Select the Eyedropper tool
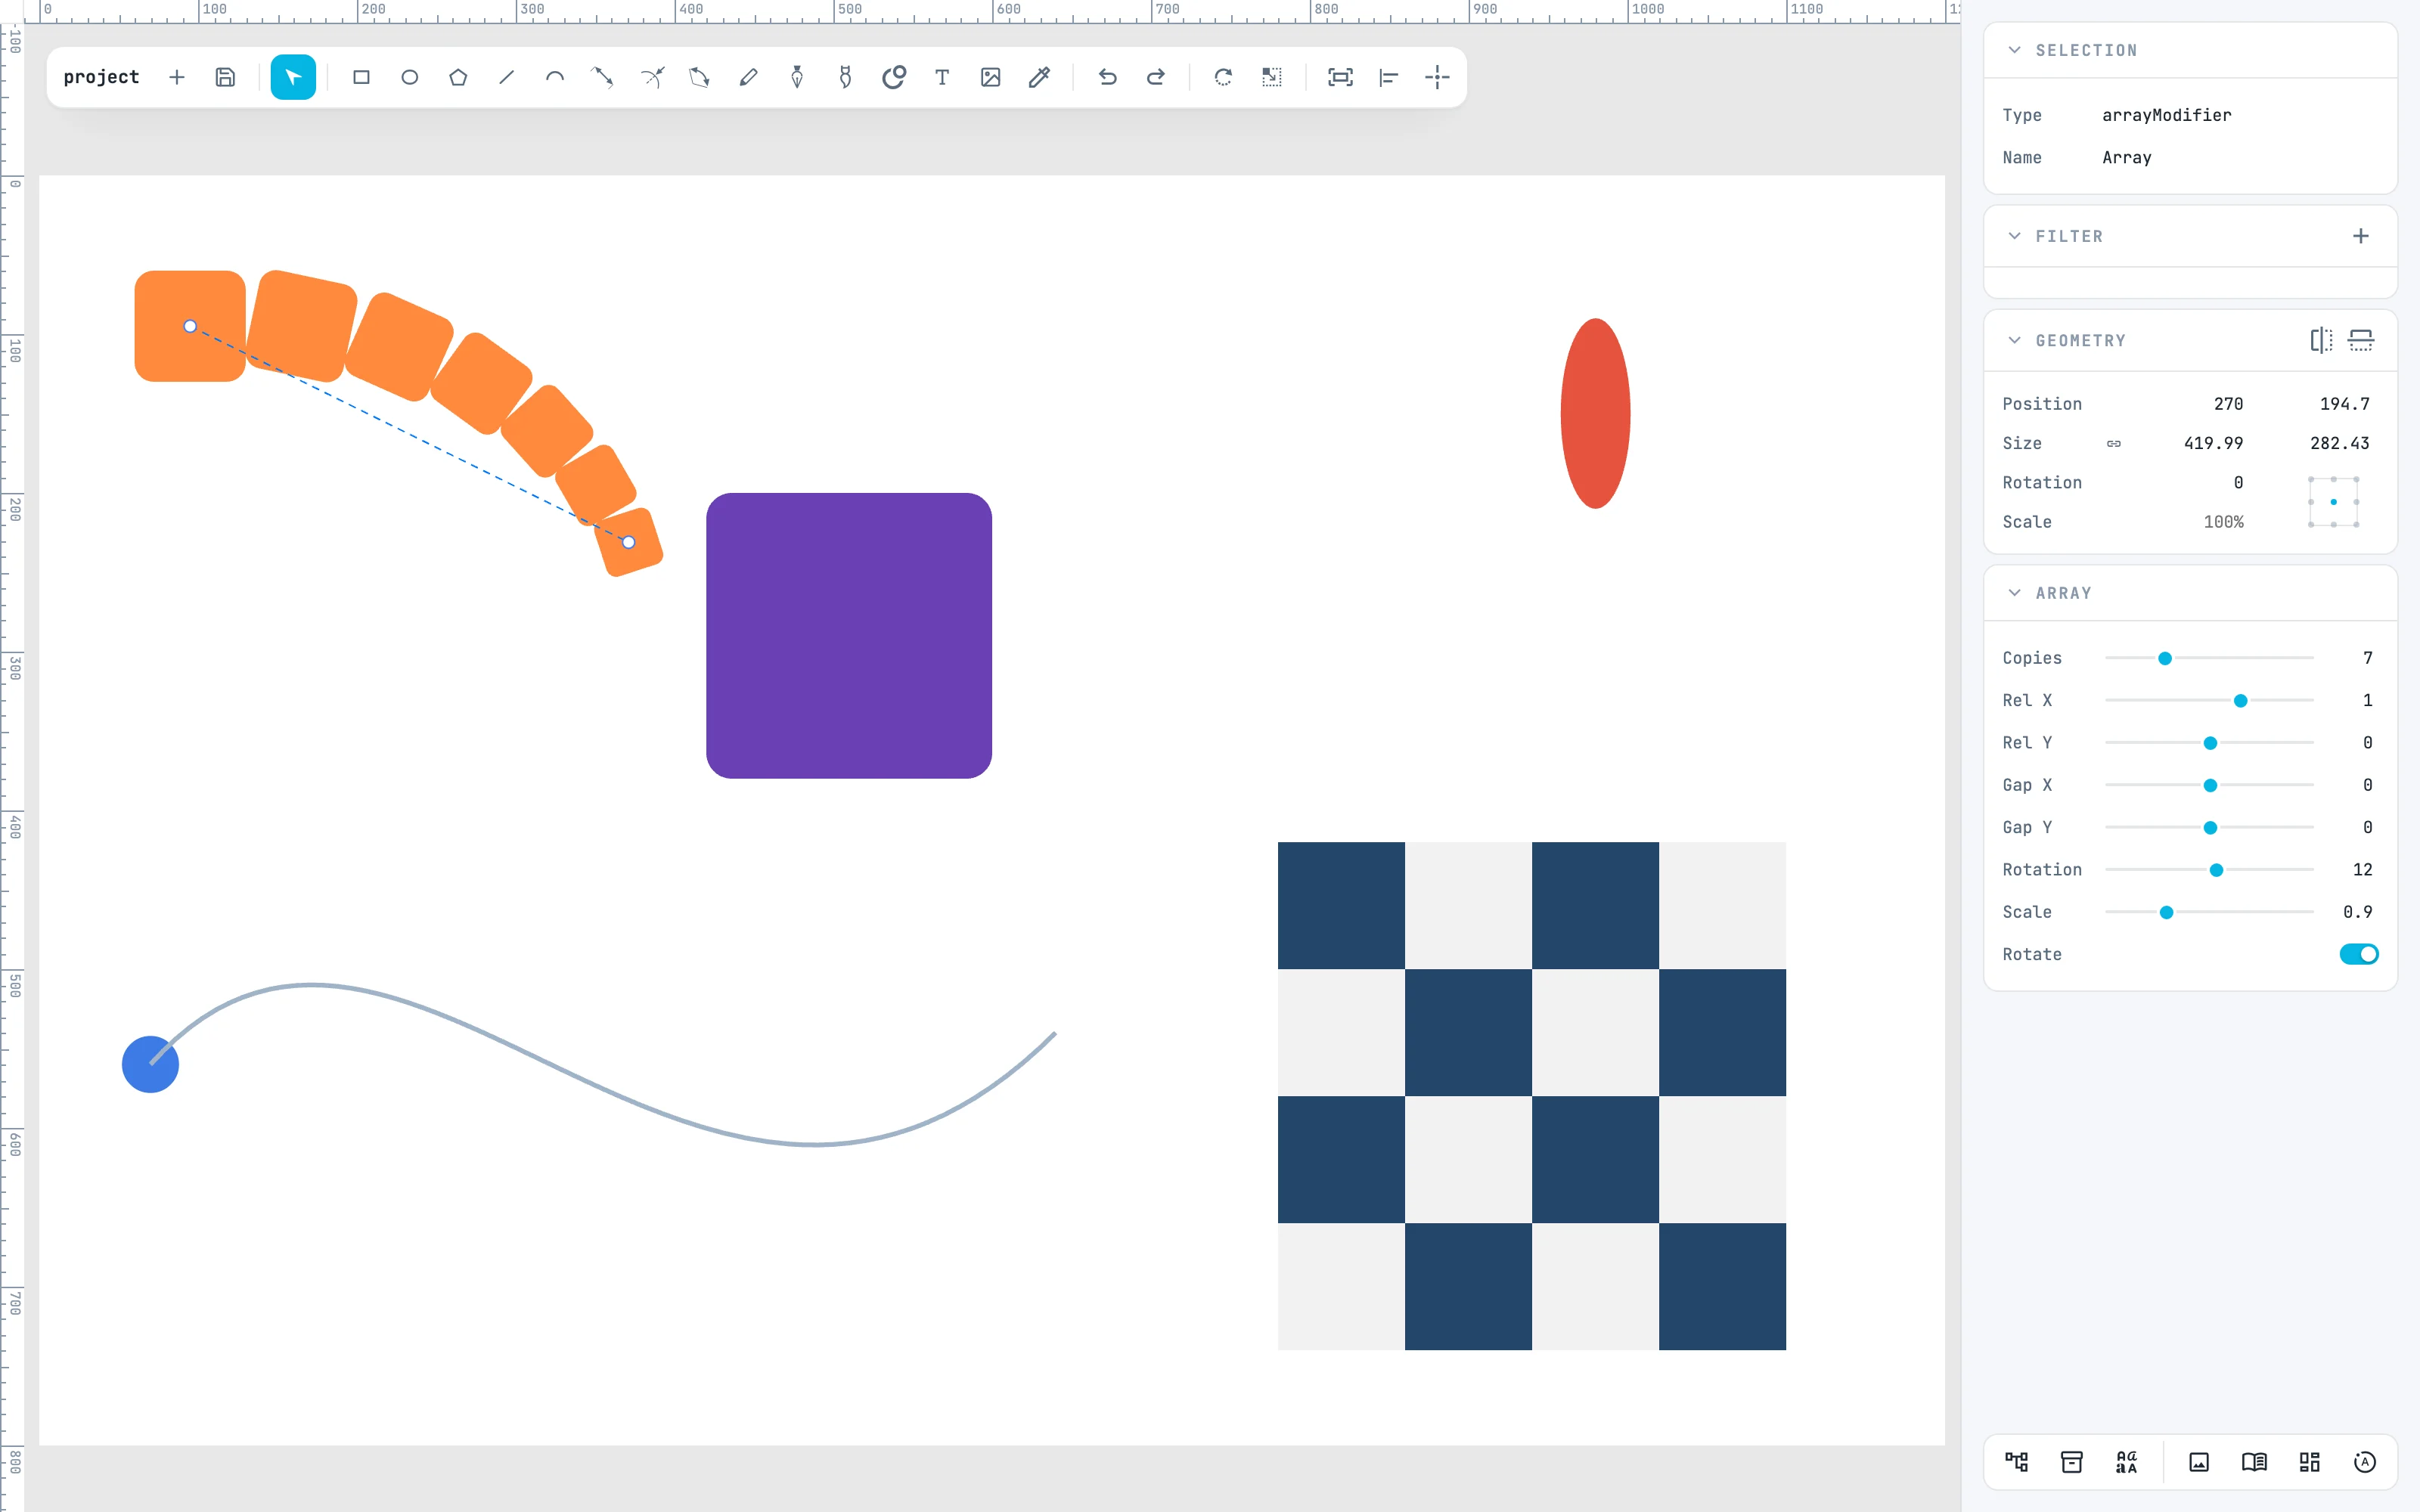2420x1512 pixels. click(x=1039, y=77)
